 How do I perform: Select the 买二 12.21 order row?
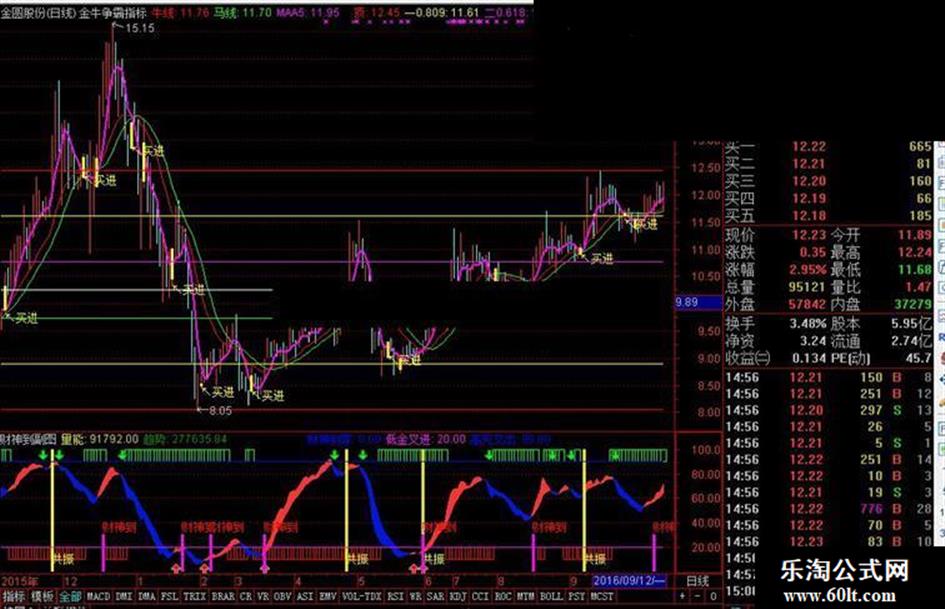tap(828, 164)
